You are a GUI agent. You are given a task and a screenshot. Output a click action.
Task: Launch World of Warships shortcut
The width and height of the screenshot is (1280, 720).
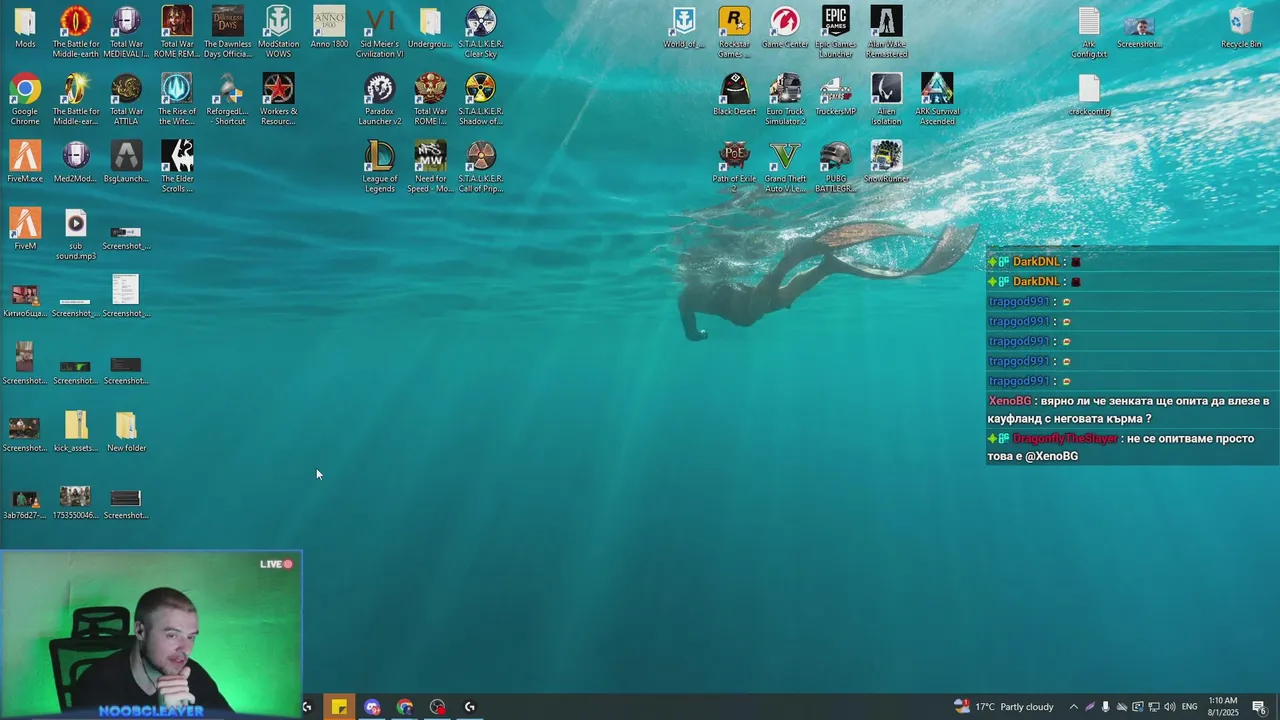(x=684, y=28)
